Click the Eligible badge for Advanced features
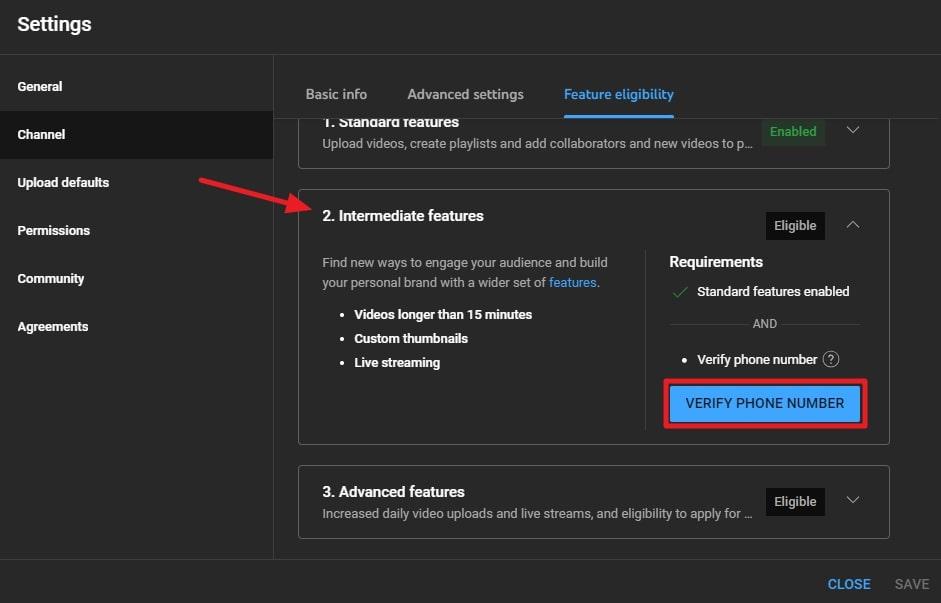The width and height of the screenshot is (941, 603). [x=795, y=502]
